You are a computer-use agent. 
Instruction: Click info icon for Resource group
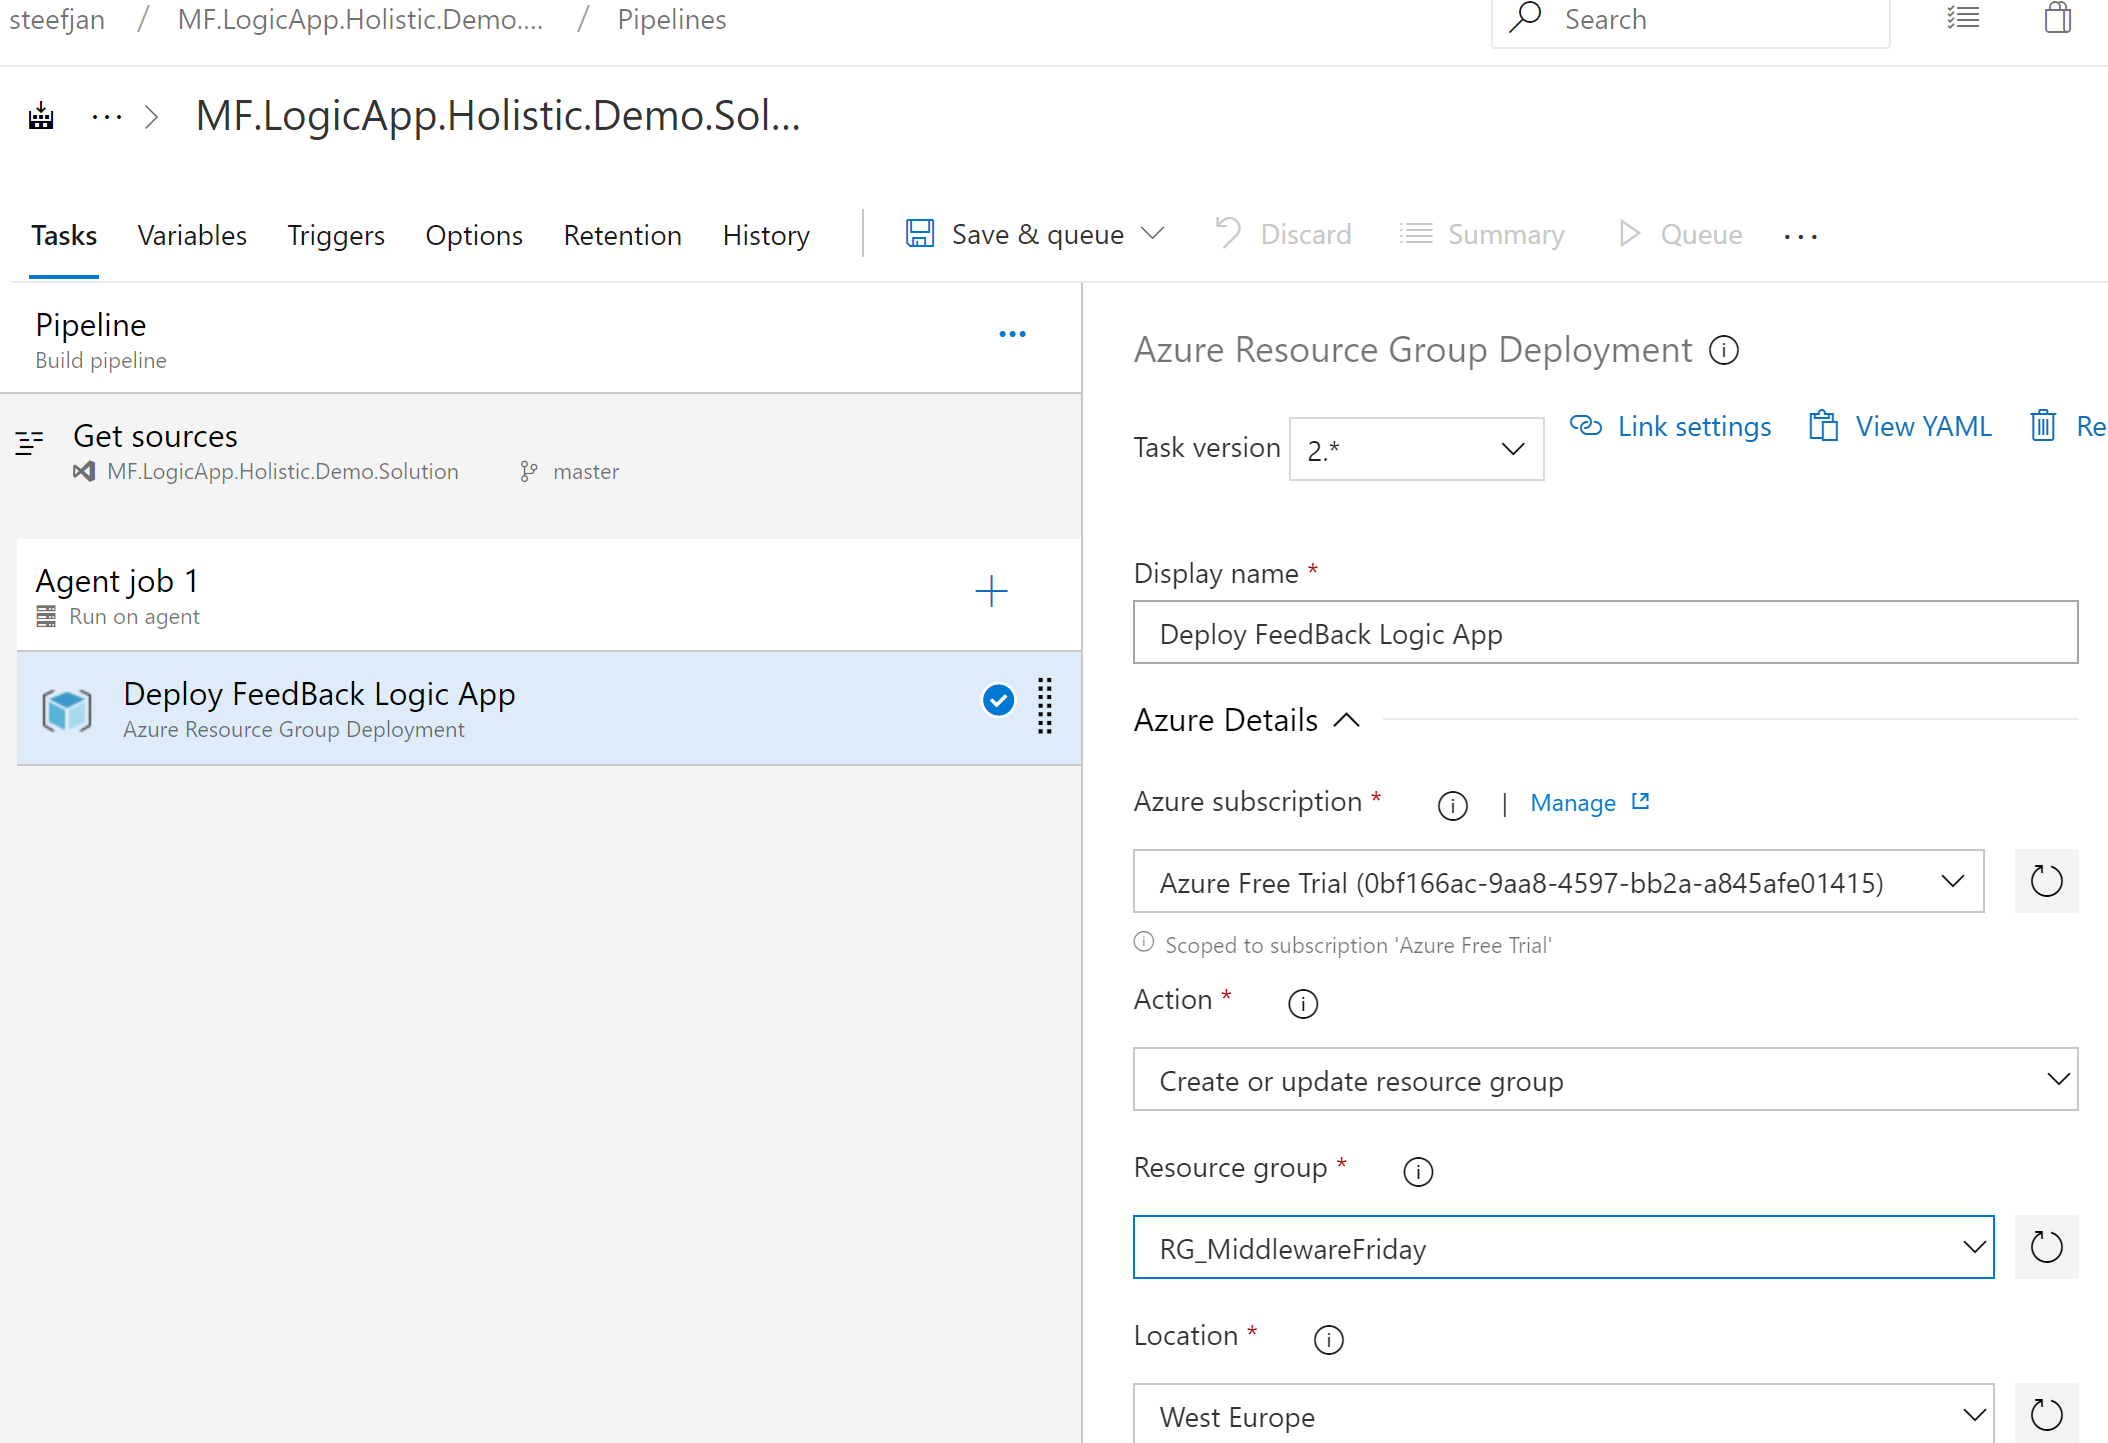1418,1171
